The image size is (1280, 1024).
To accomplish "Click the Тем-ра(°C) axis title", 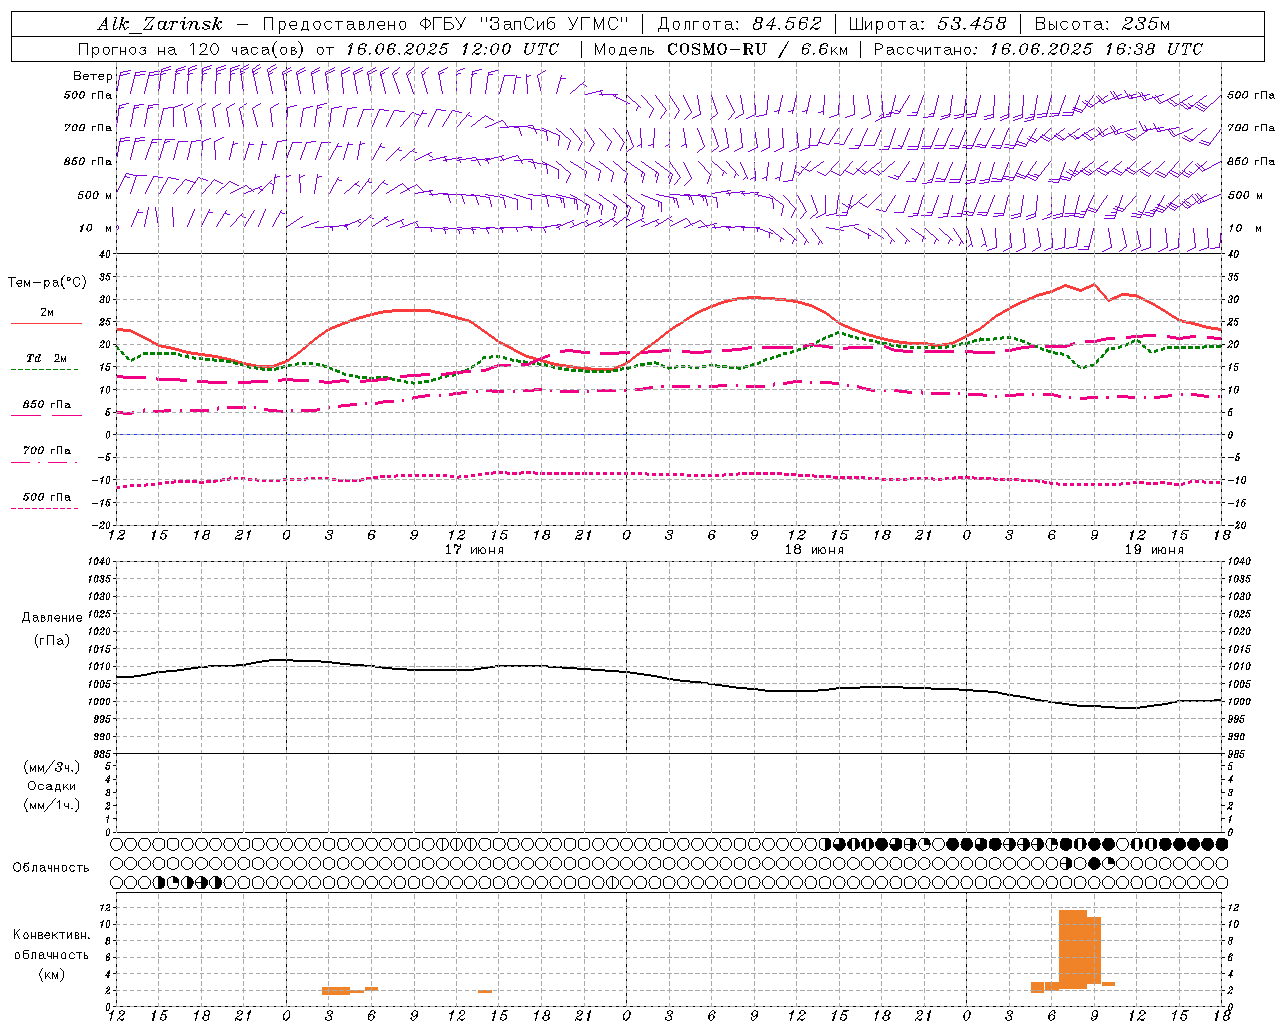I will tap(47, 283).
